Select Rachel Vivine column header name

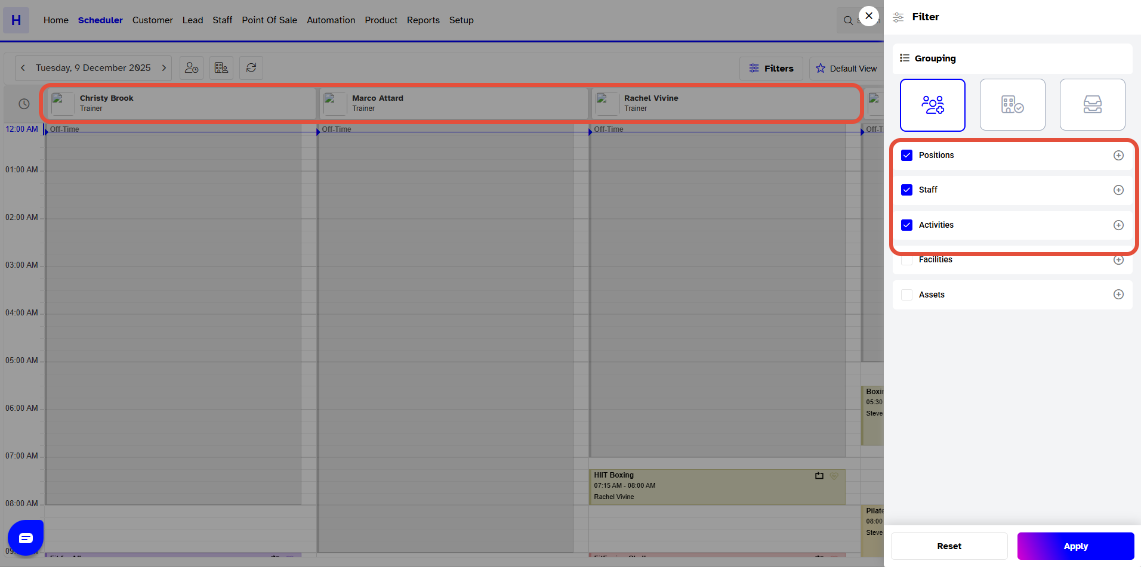651,98
